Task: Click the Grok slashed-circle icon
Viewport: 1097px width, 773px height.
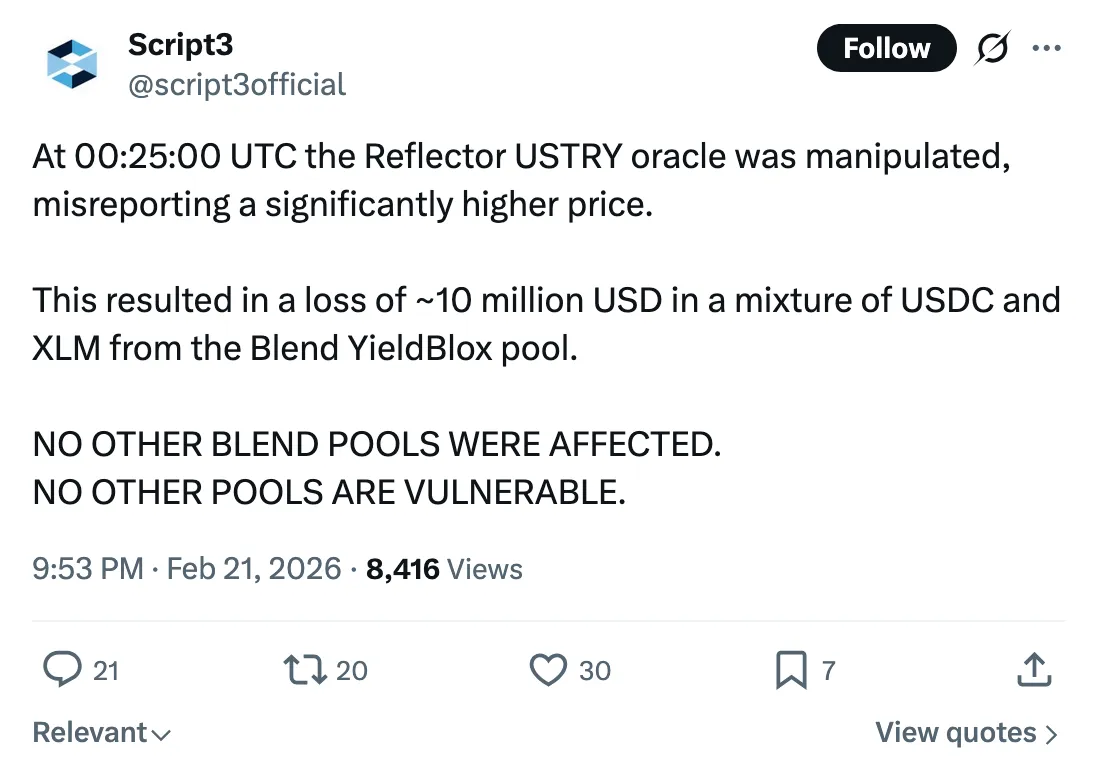Action: [x=990, y=48]
